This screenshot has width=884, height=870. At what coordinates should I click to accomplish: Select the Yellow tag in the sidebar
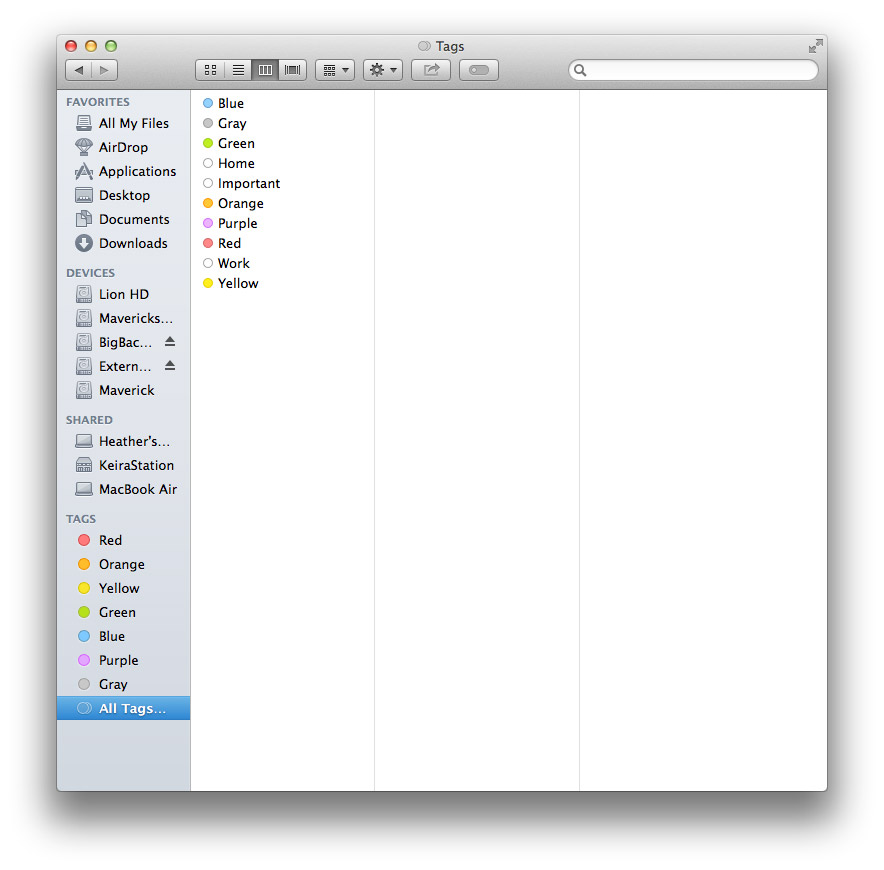coord(123,588)
